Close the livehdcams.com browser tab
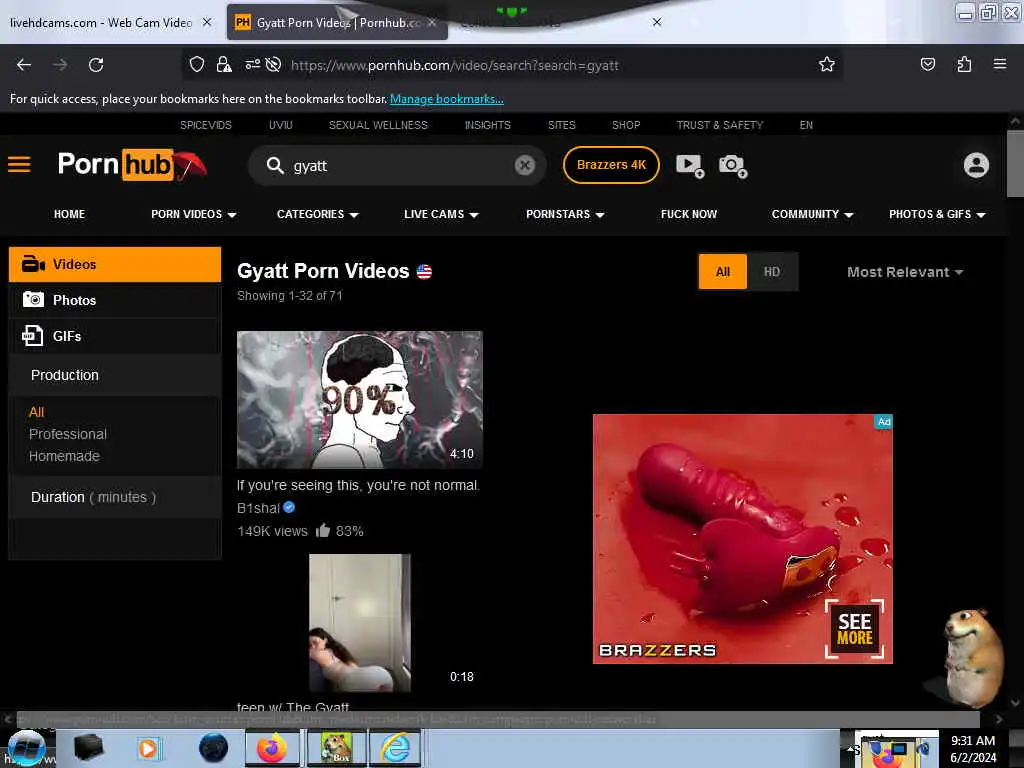The height and width of the screenshot is (768, 1024). (x=207, y=22)
